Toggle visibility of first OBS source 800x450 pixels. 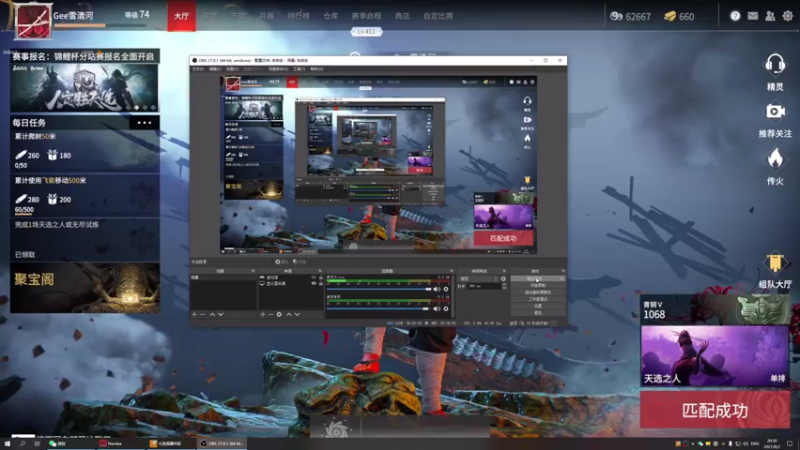314,277
